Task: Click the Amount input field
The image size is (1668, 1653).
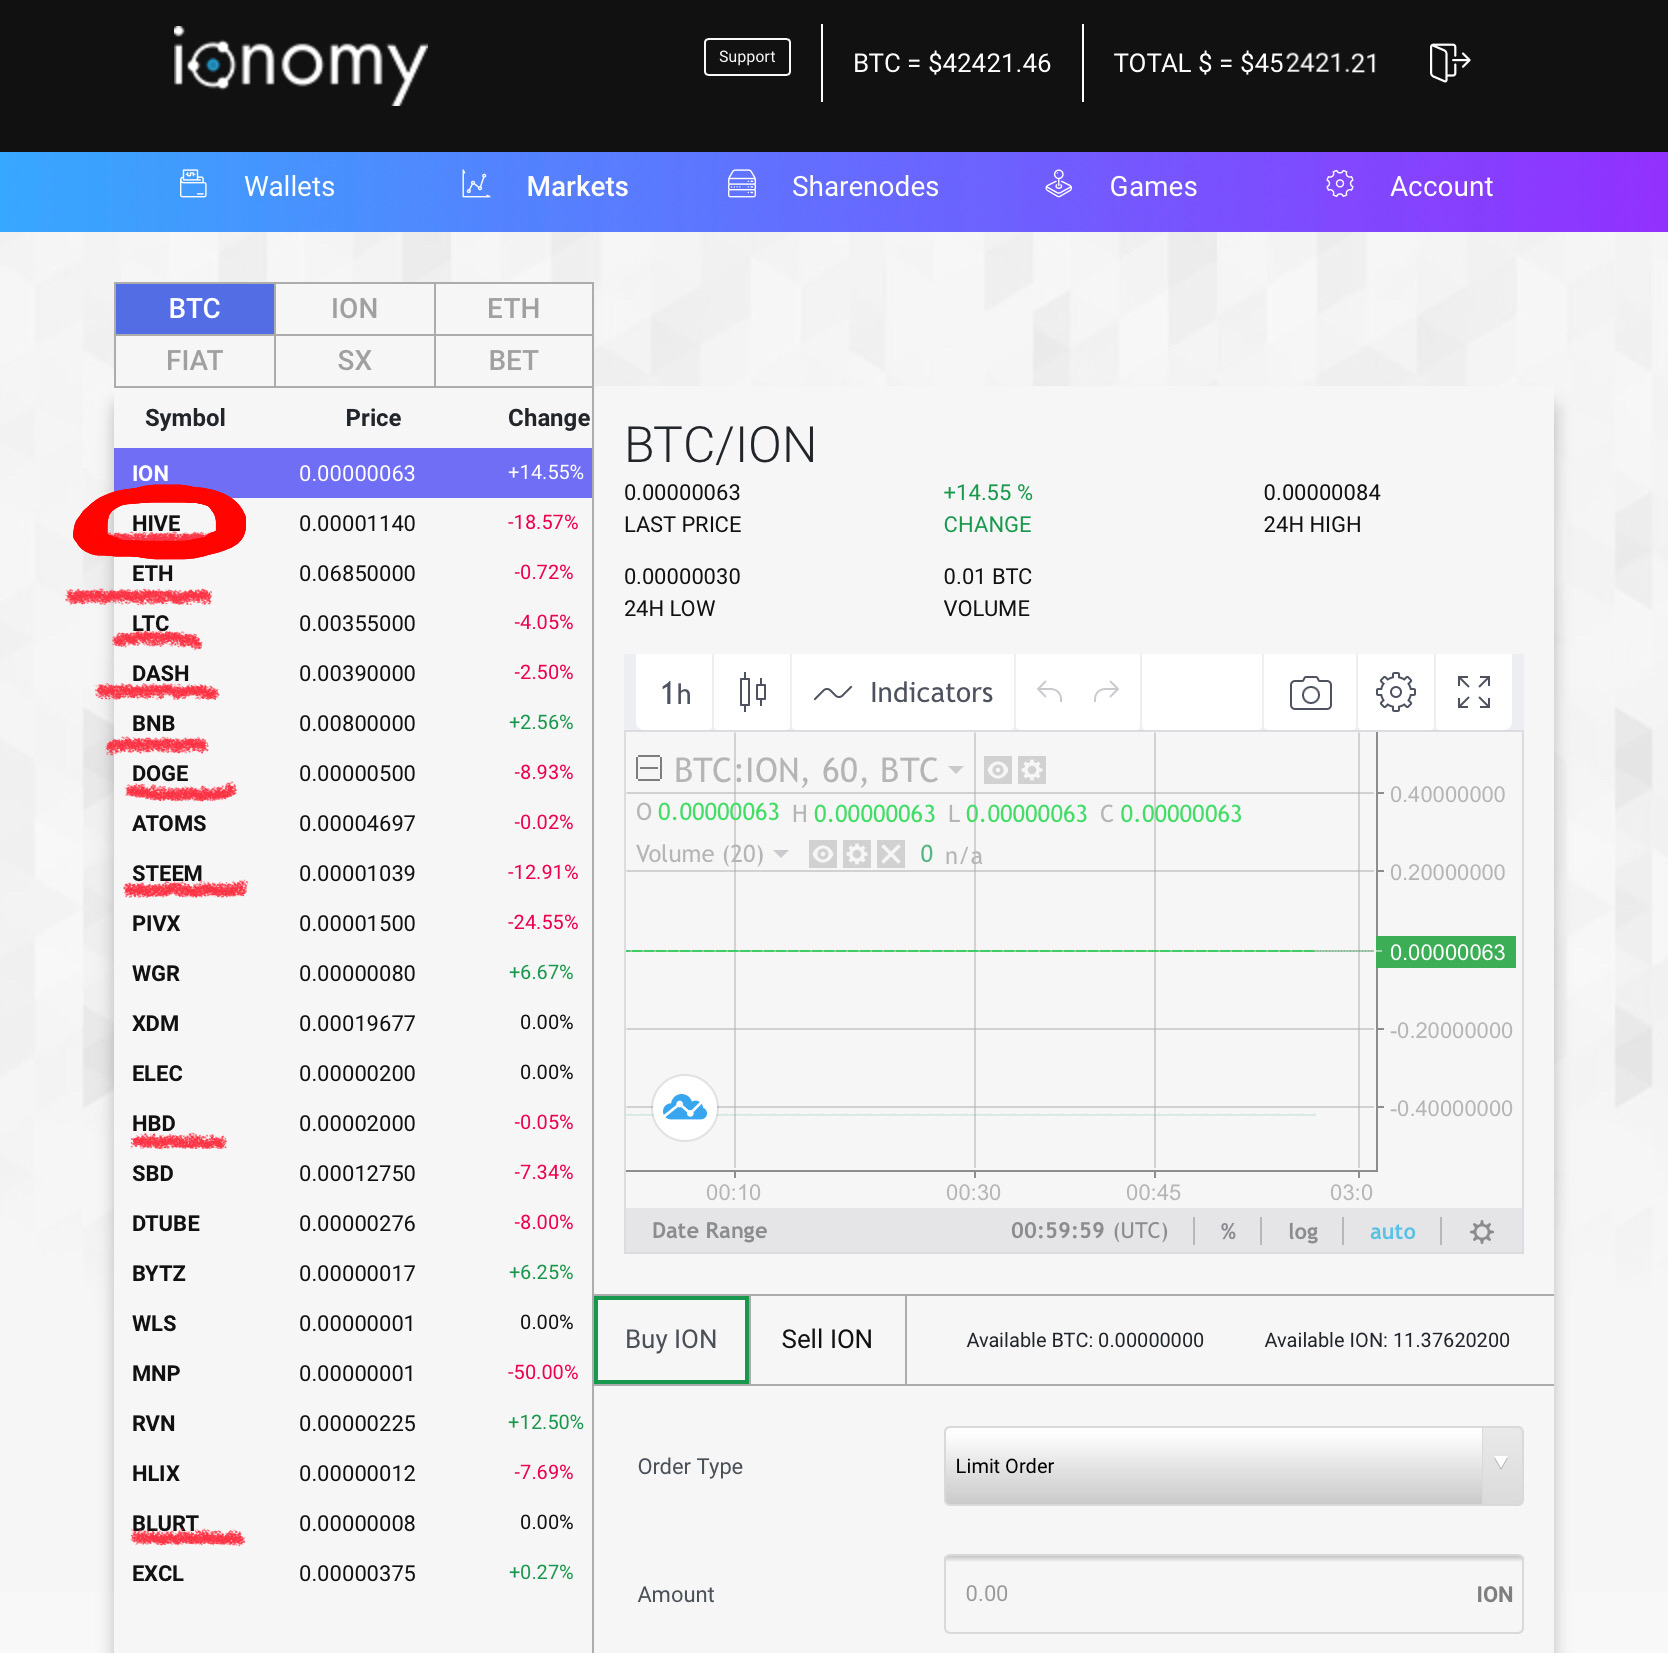Action: click(1233, 1594)
